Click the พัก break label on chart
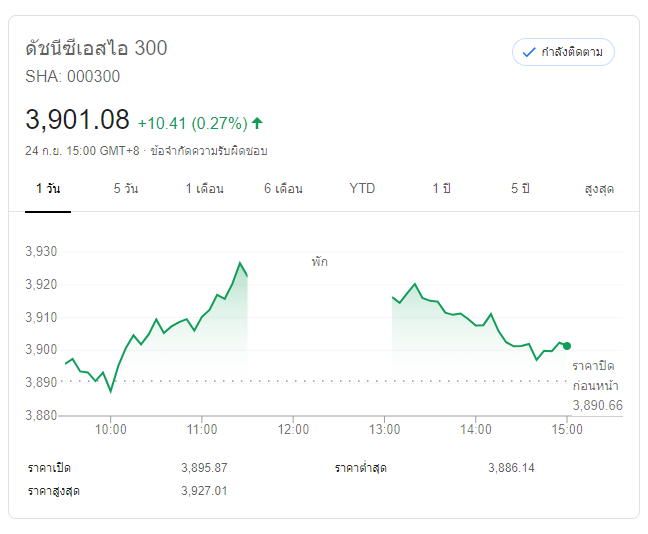This screenshot has height=534, width=648. click(x=319, y=262)
